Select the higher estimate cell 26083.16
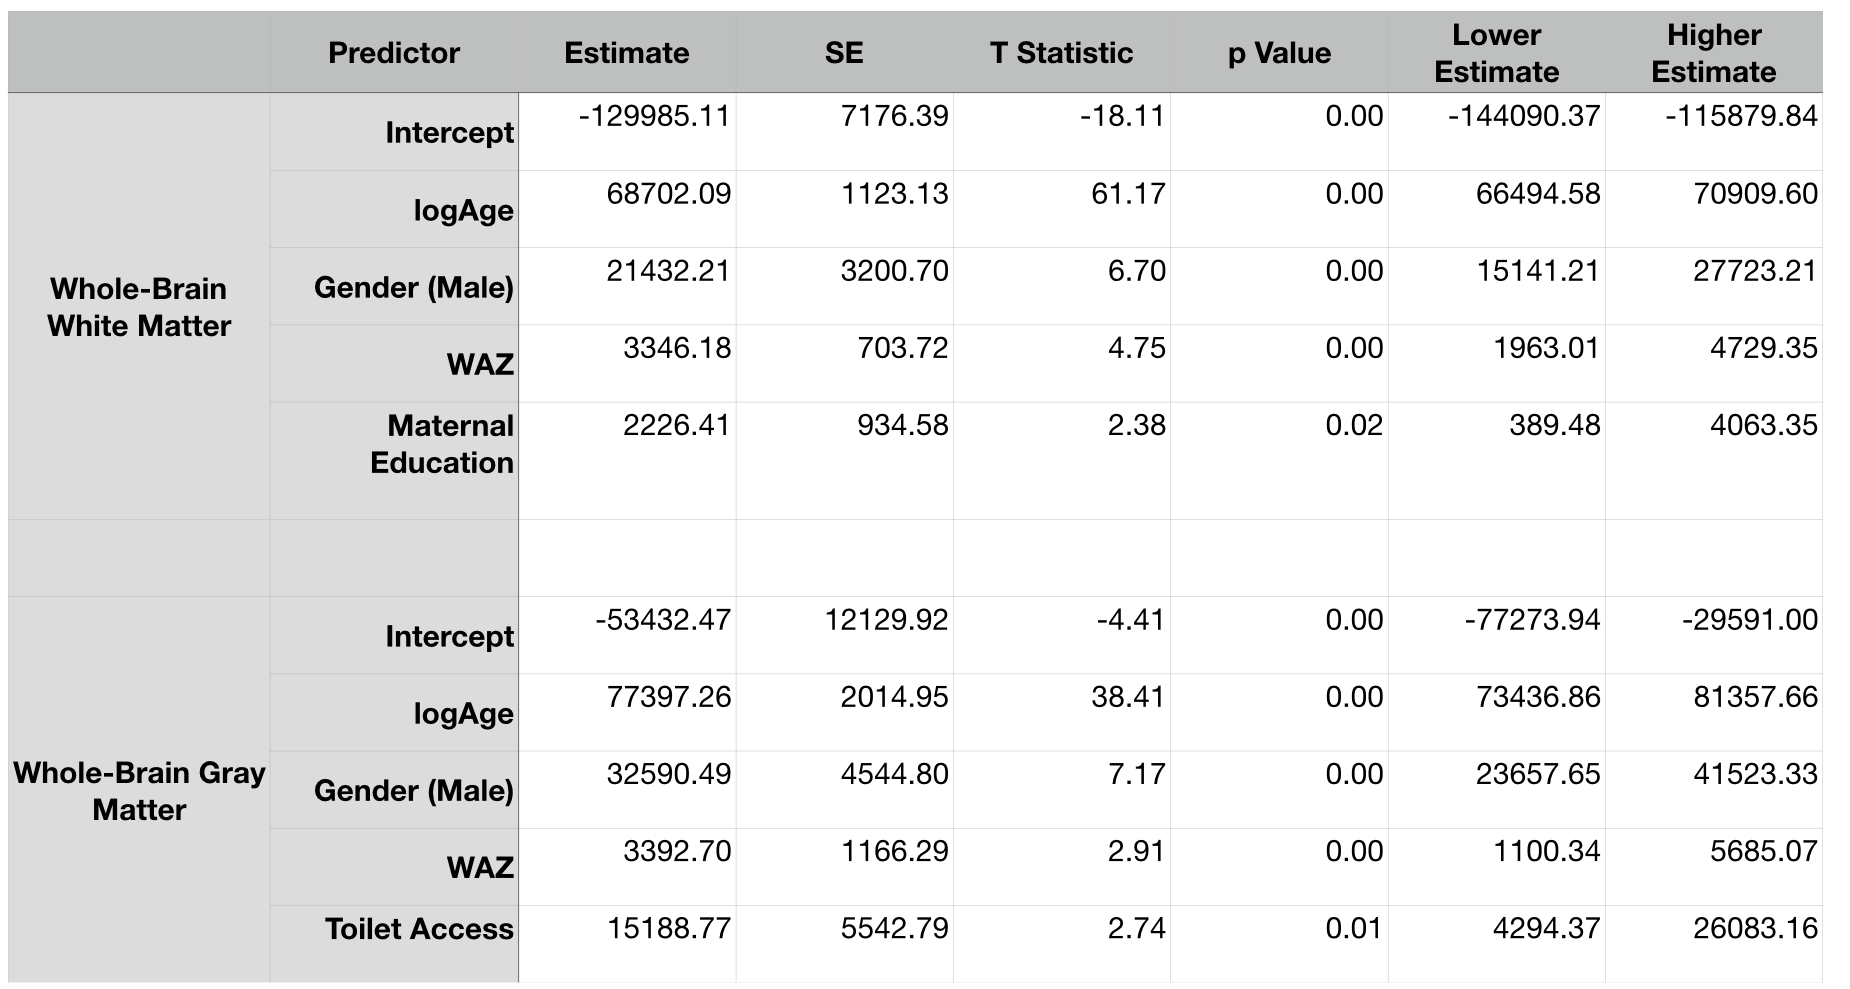Image resolution: width=1850 pixels, height=989 pixels. [1755, 929]
